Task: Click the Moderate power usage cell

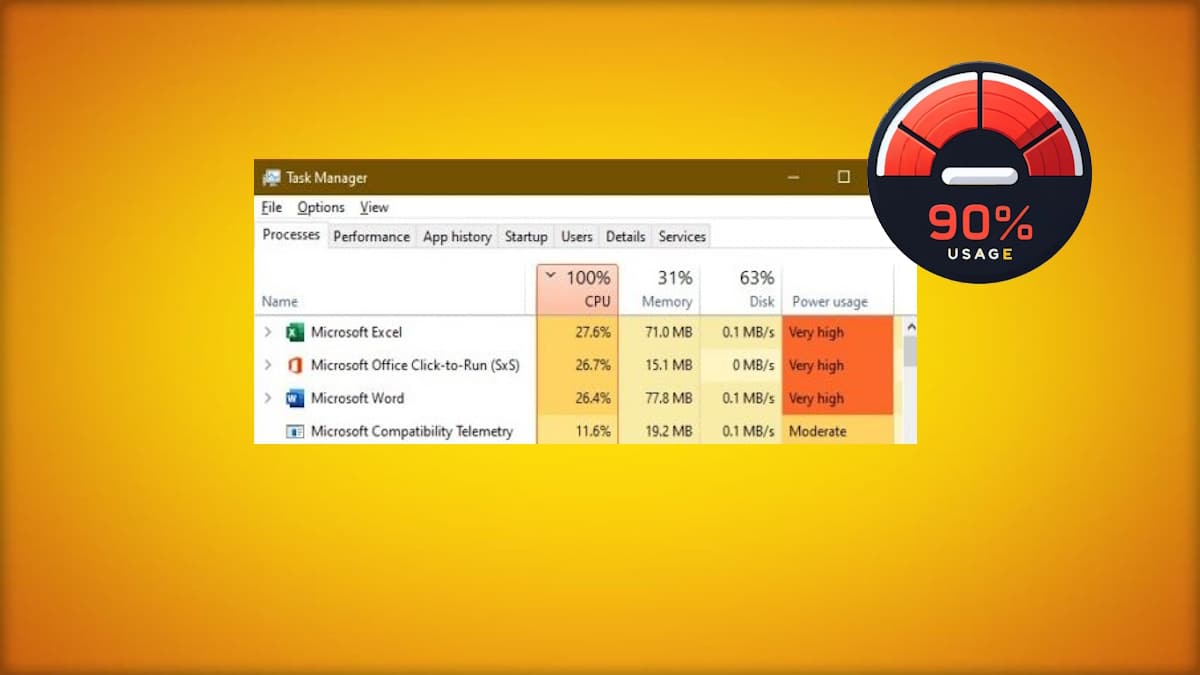Action: [x=838, y=431]
